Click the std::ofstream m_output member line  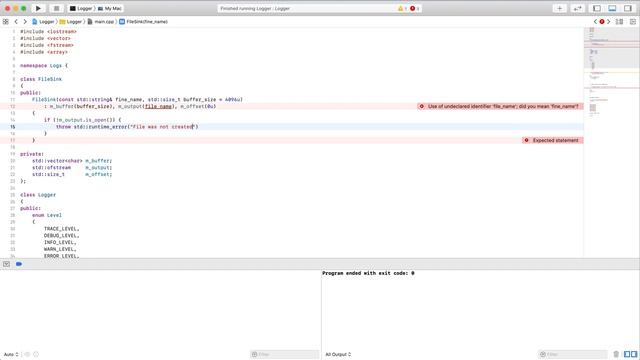[x=72, y=168]
